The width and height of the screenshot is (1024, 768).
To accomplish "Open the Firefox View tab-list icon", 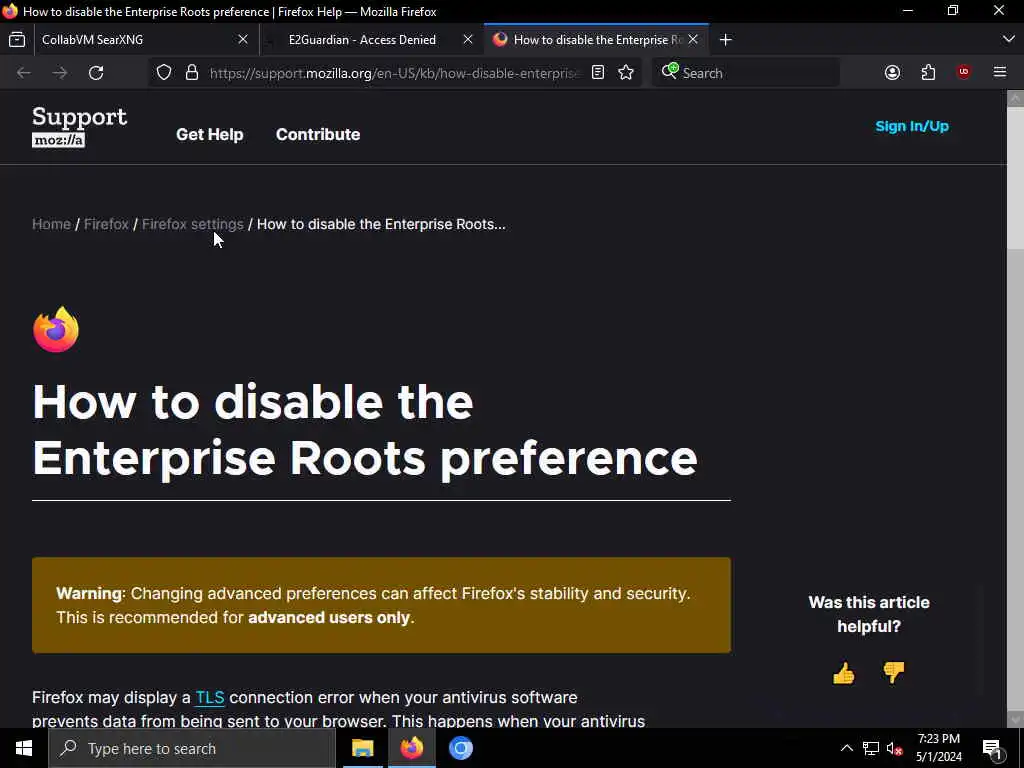I will (17, 40).
